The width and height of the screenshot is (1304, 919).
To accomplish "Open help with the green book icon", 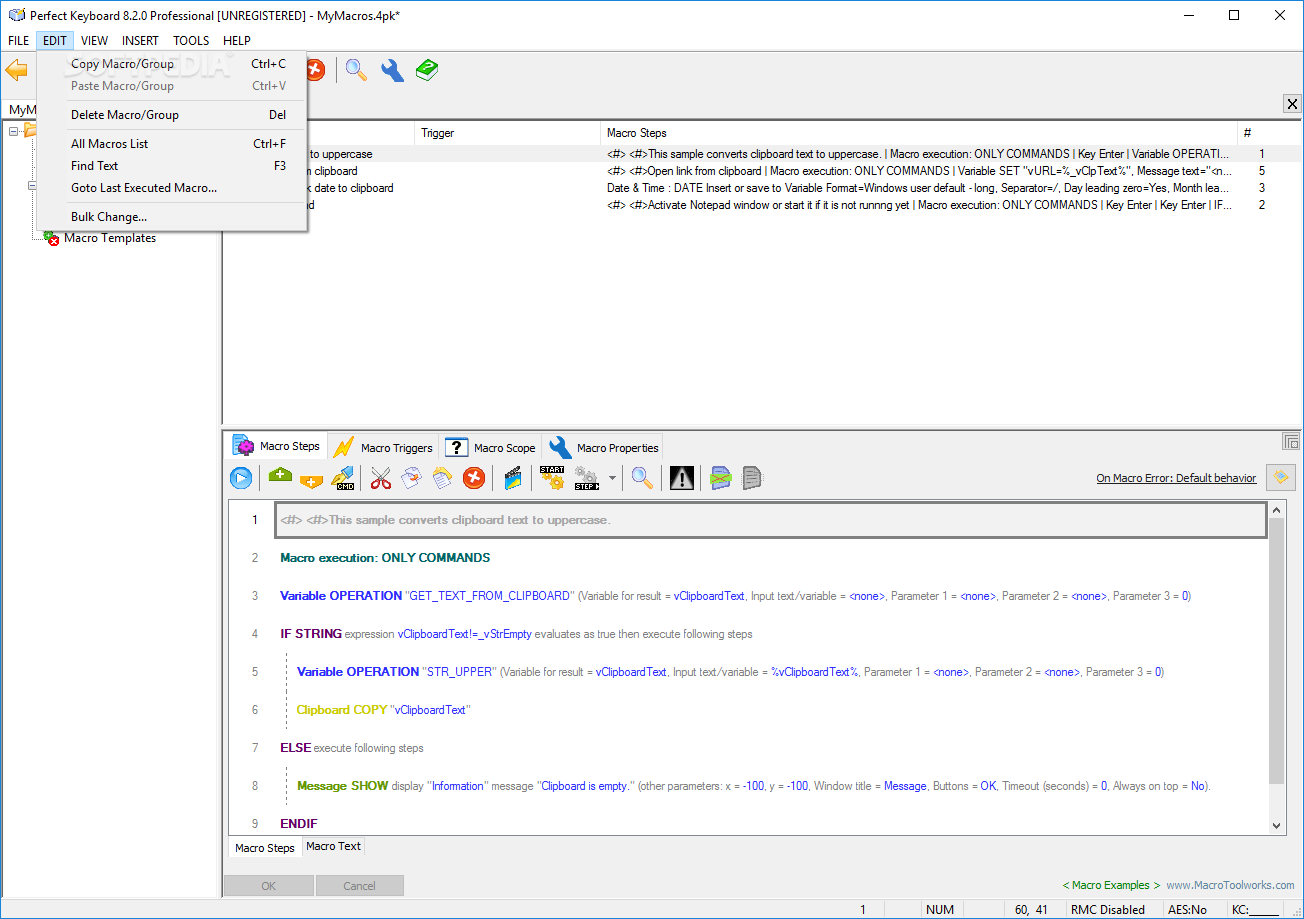I will 427,70.
